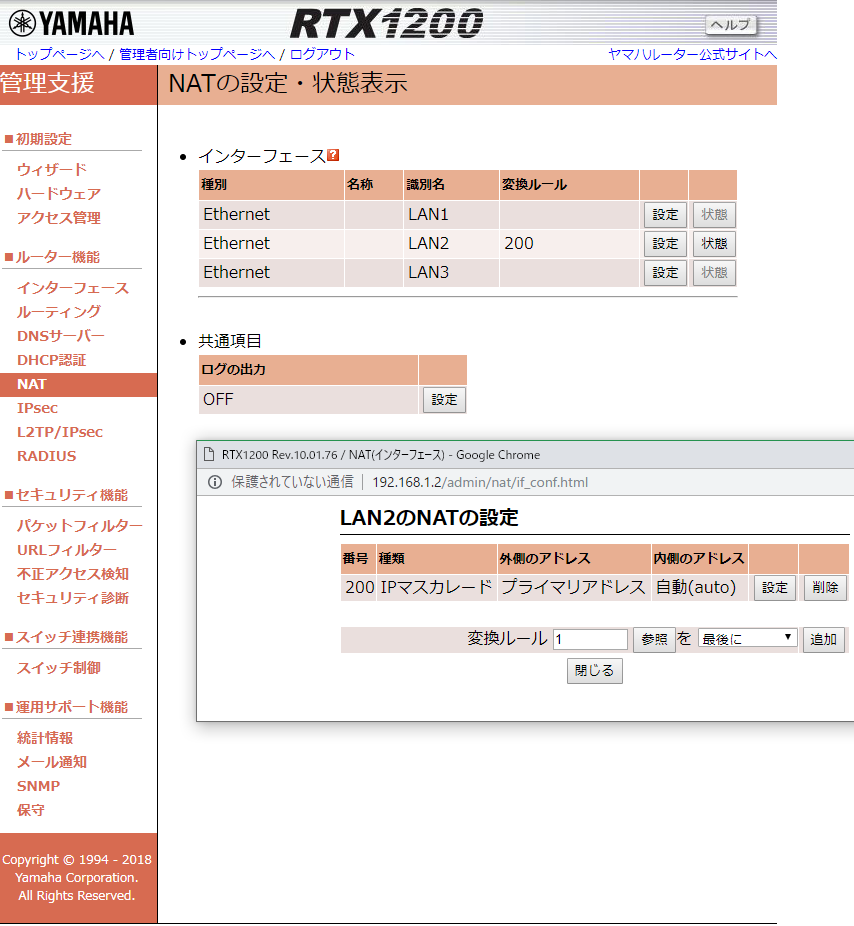This screenshot has width=854, height=926.
Task: Open 統計情報 in the sidebar
Action: click(x=45, y=738)
